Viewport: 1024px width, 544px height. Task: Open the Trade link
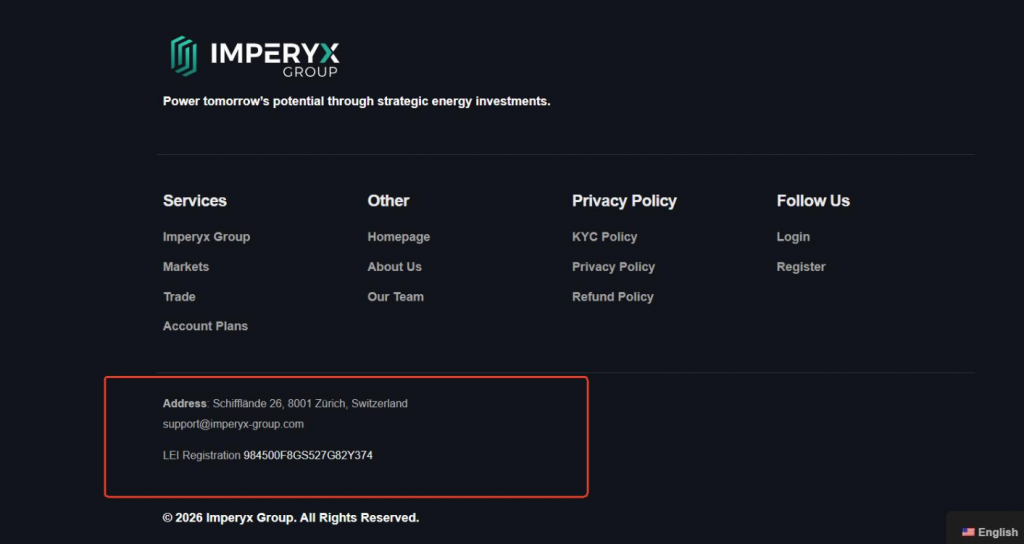coord(179,296)
